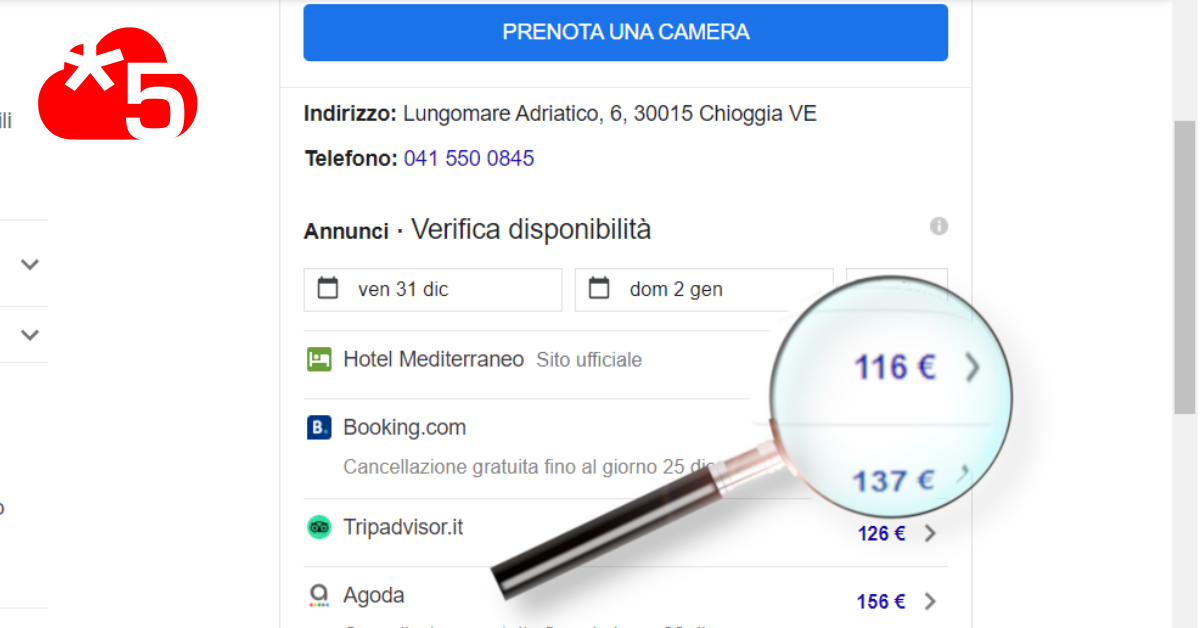
Task: Click the green Hotel Mediterraneo bed icon
Action: click(319, 360)
